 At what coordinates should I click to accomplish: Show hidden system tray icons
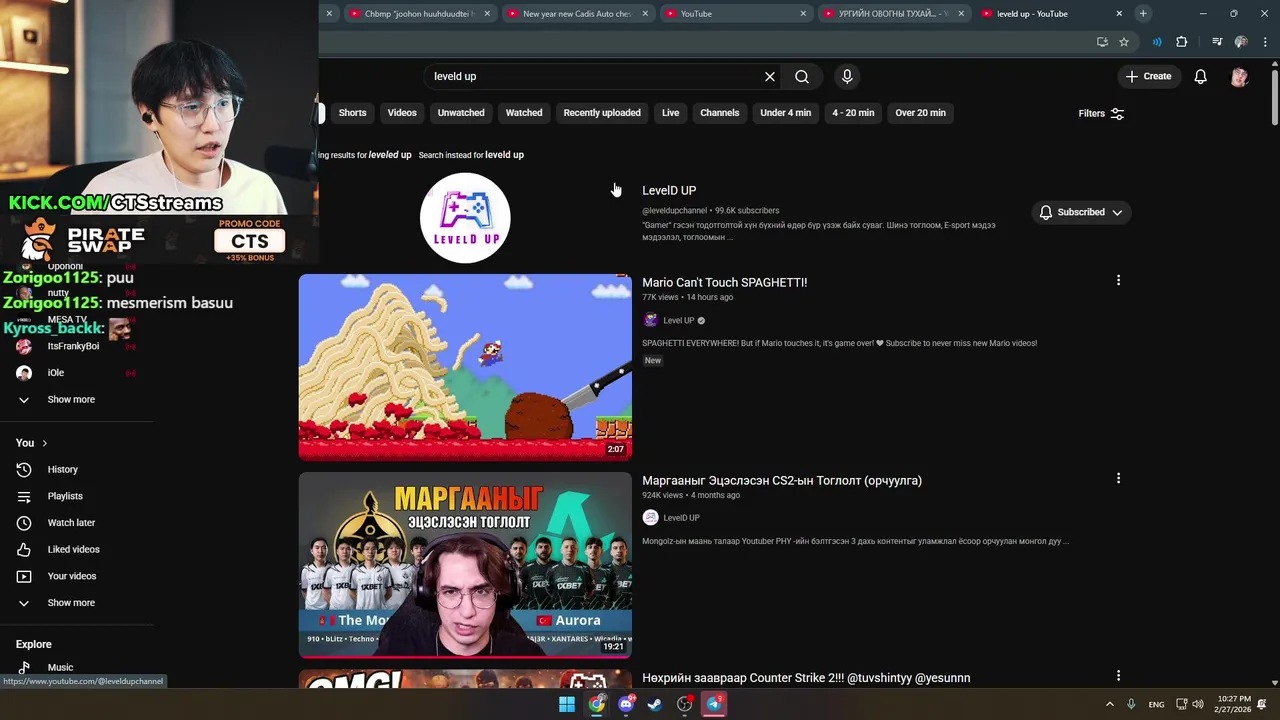1109,704
